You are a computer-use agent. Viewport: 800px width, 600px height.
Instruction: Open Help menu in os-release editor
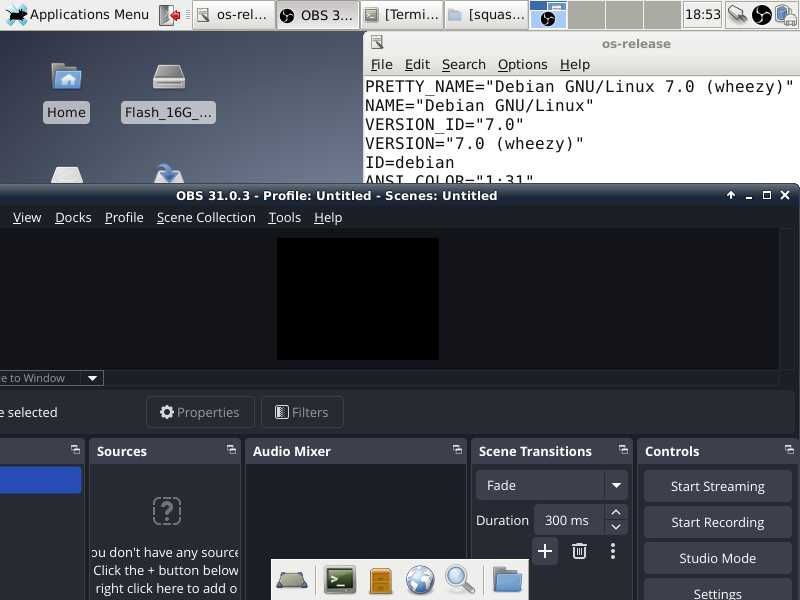[x=574, y=65]
